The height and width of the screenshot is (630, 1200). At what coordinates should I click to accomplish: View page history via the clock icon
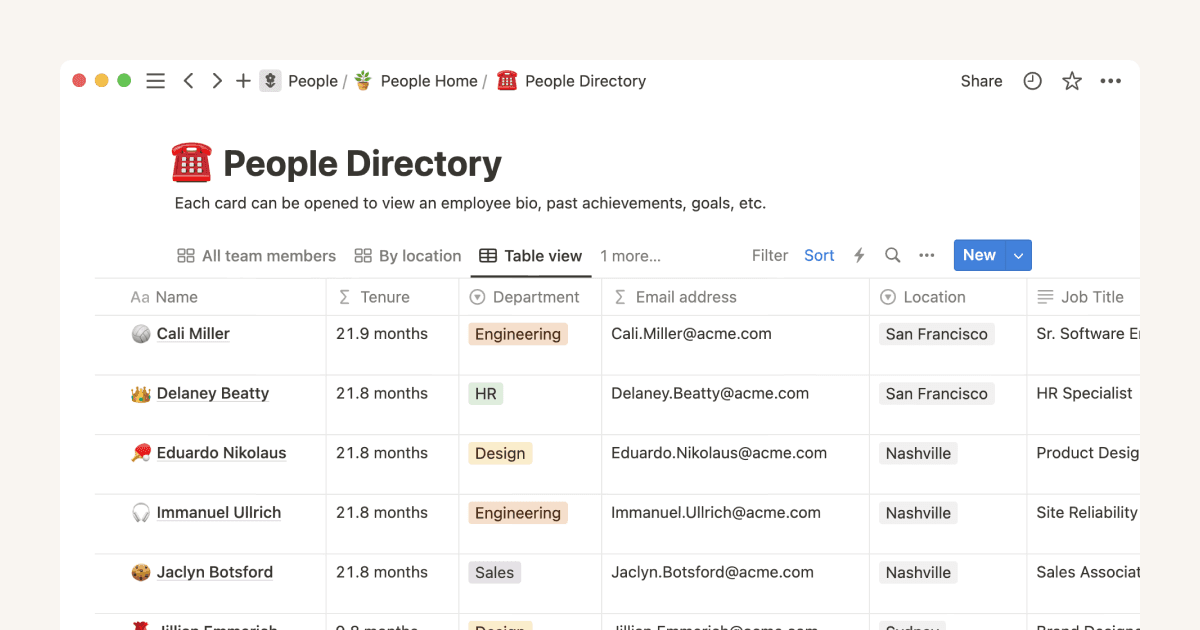[1032, 81]
